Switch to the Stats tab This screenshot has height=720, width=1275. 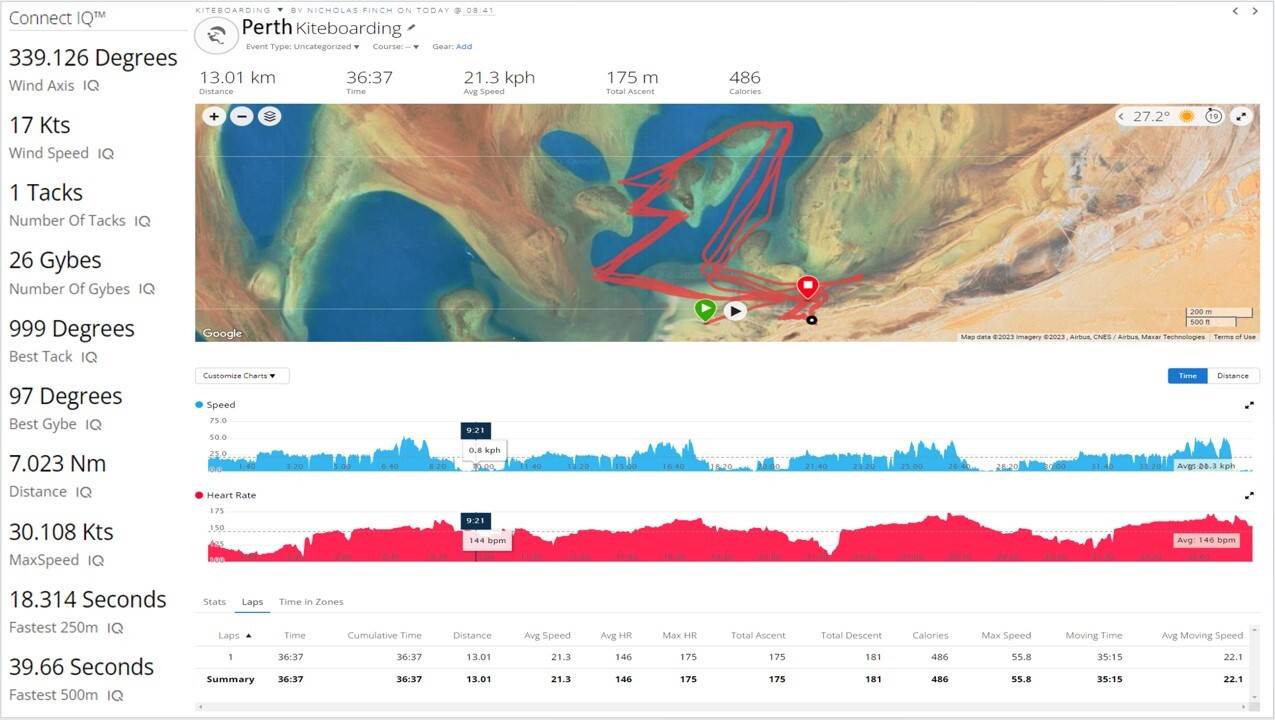(214, 602)
